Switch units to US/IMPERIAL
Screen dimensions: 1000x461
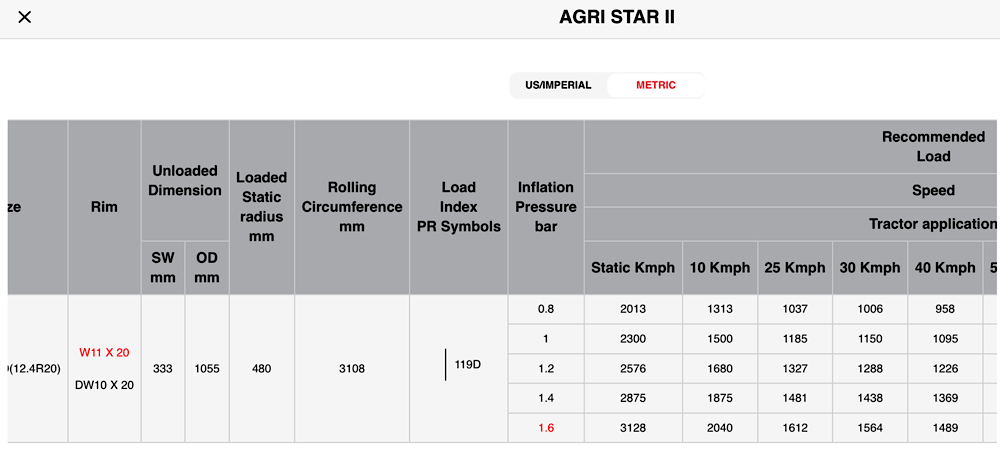tap(558, 85)
